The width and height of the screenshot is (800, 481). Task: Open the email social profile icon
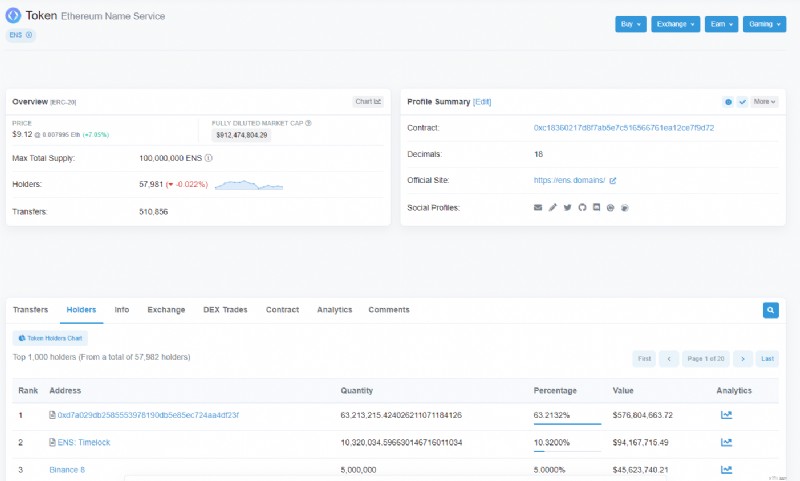coord(538,208)
